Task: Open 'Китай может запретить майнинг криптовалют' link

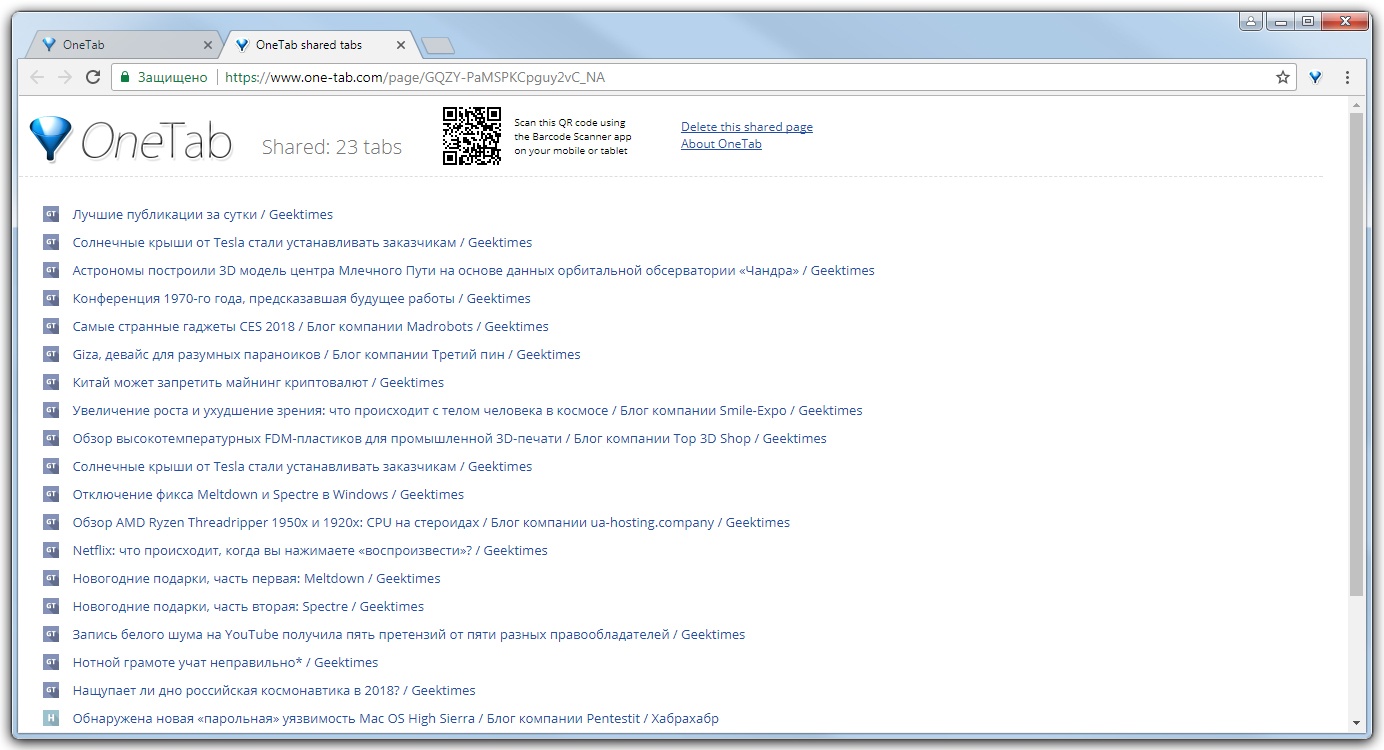Action: (258, 382)
